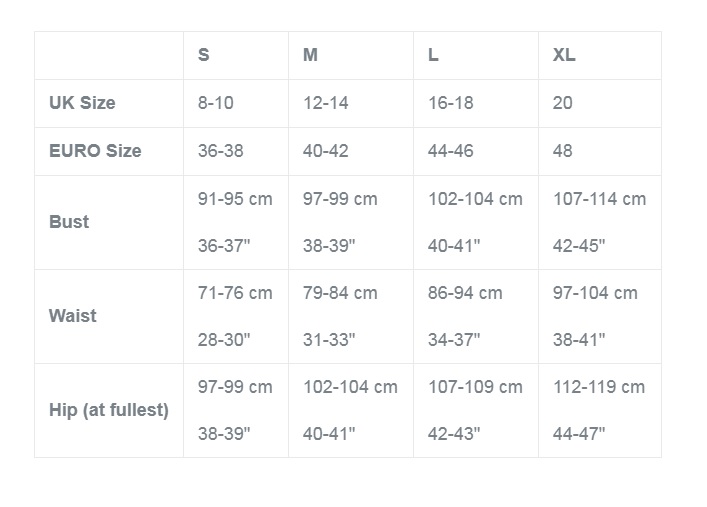This screenshot has height=507, width=707.
Task: Click EURO size 44-46 cell
Action: point(451,151)
